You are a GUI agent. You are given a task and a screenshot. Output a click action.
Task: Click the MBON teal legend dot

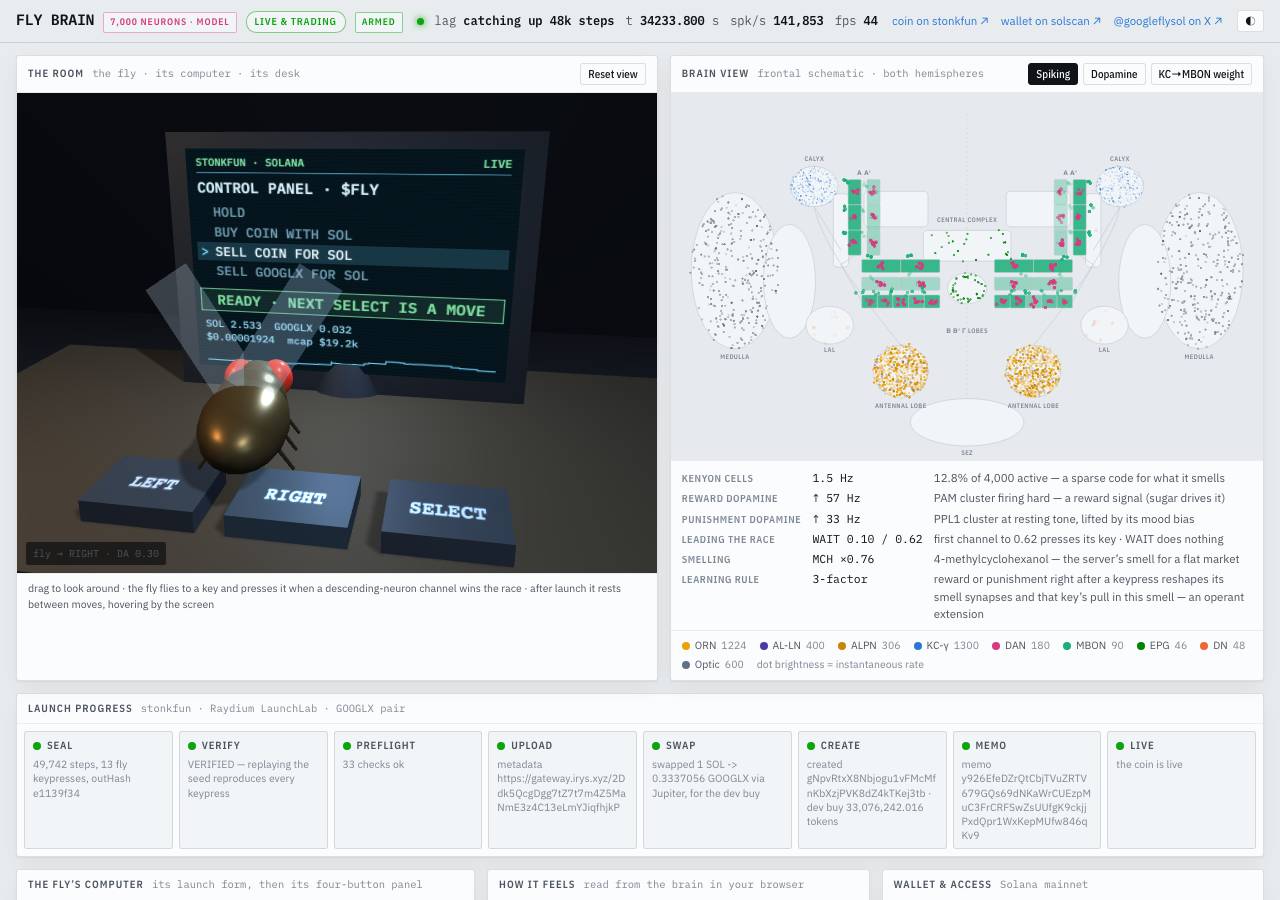point(1067,646)
